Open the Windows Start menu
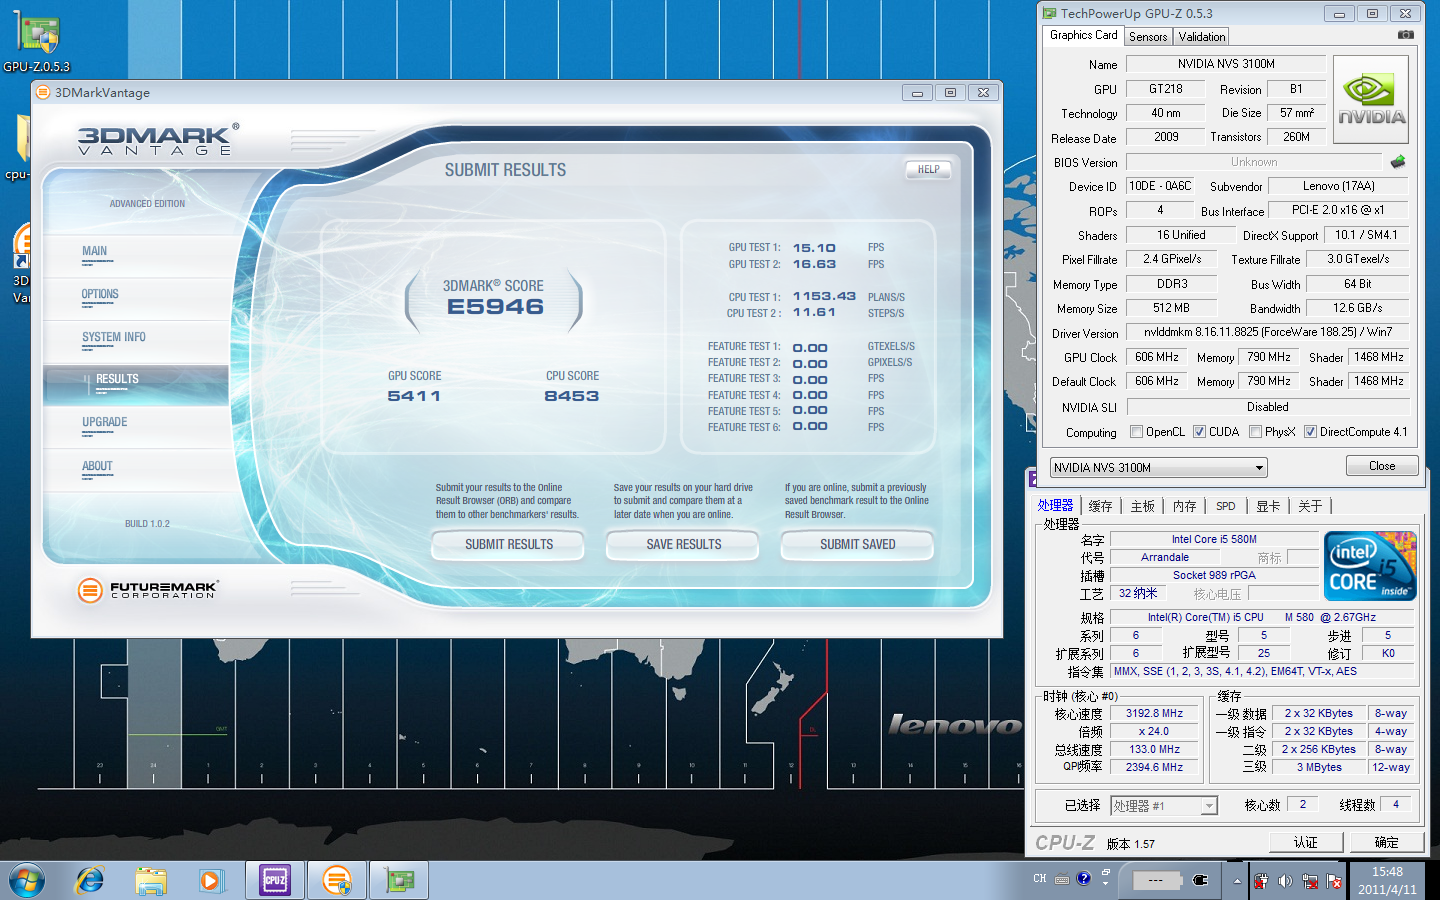 coord(27,881)
